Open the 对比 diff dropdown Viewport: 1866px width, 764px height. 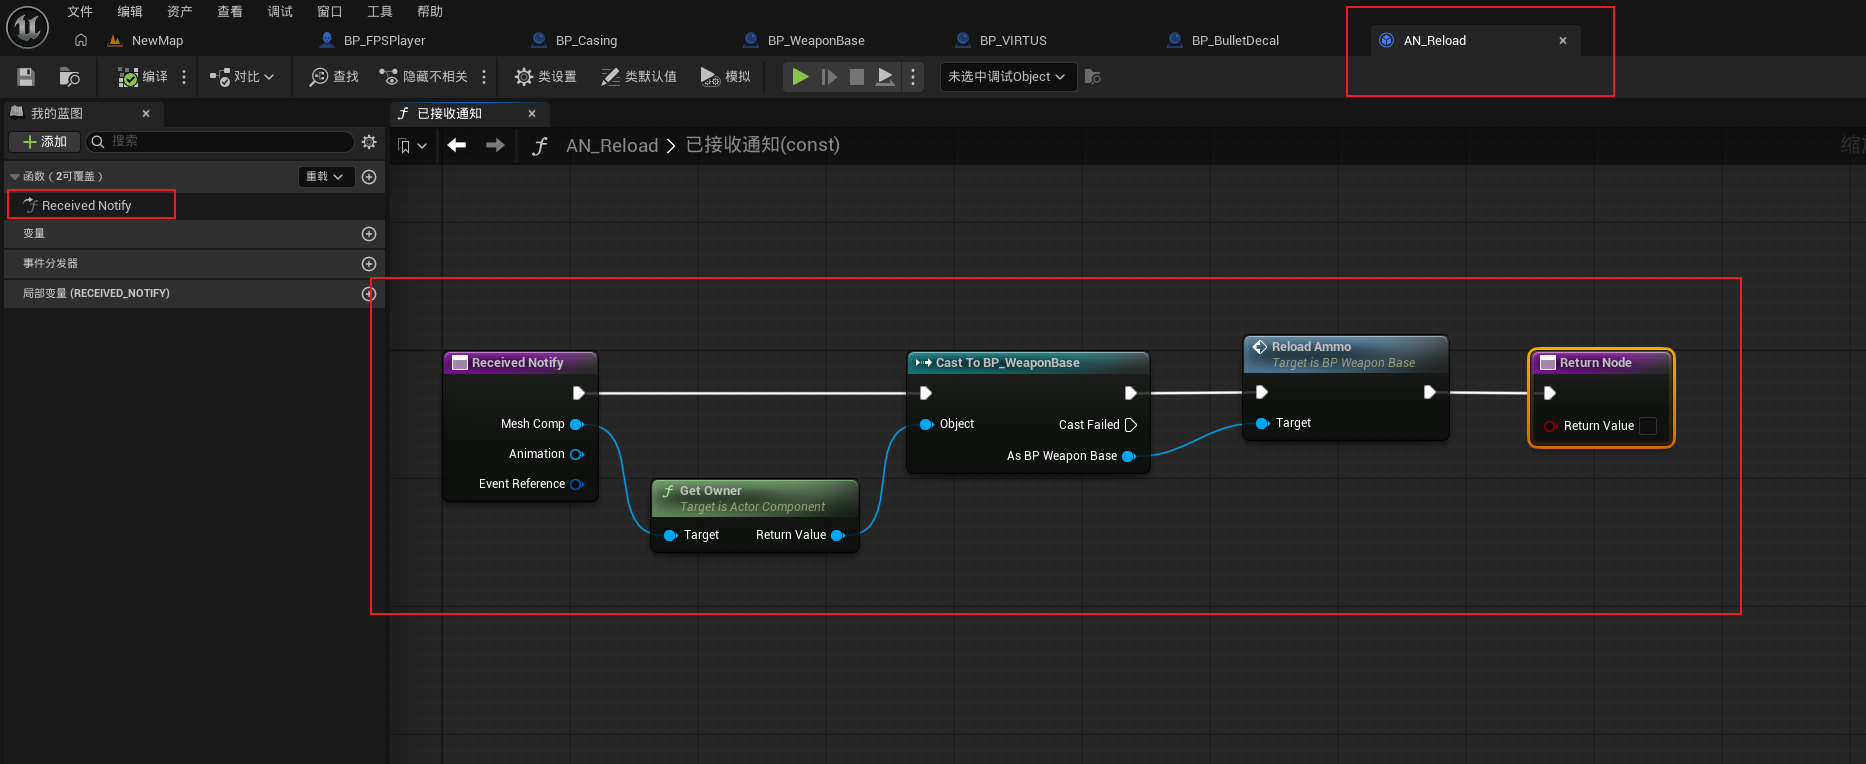click(x=242, y=77)
